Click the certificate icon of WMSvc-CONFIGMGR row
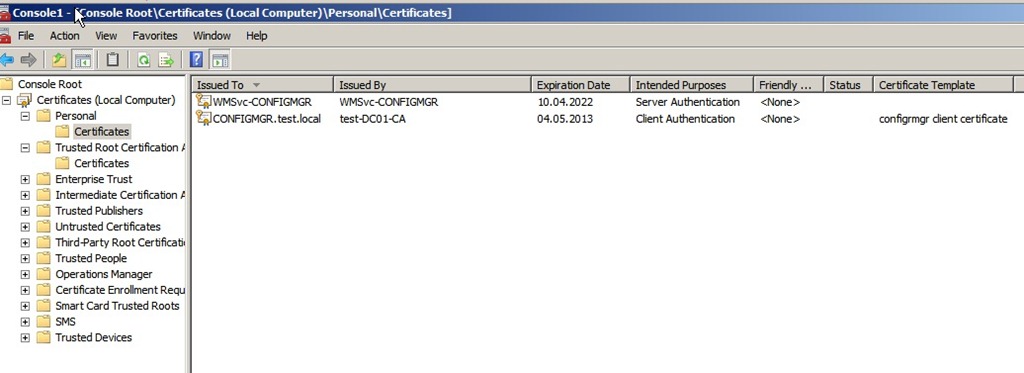Screen dimensions: 1024x373 point(204,102)
